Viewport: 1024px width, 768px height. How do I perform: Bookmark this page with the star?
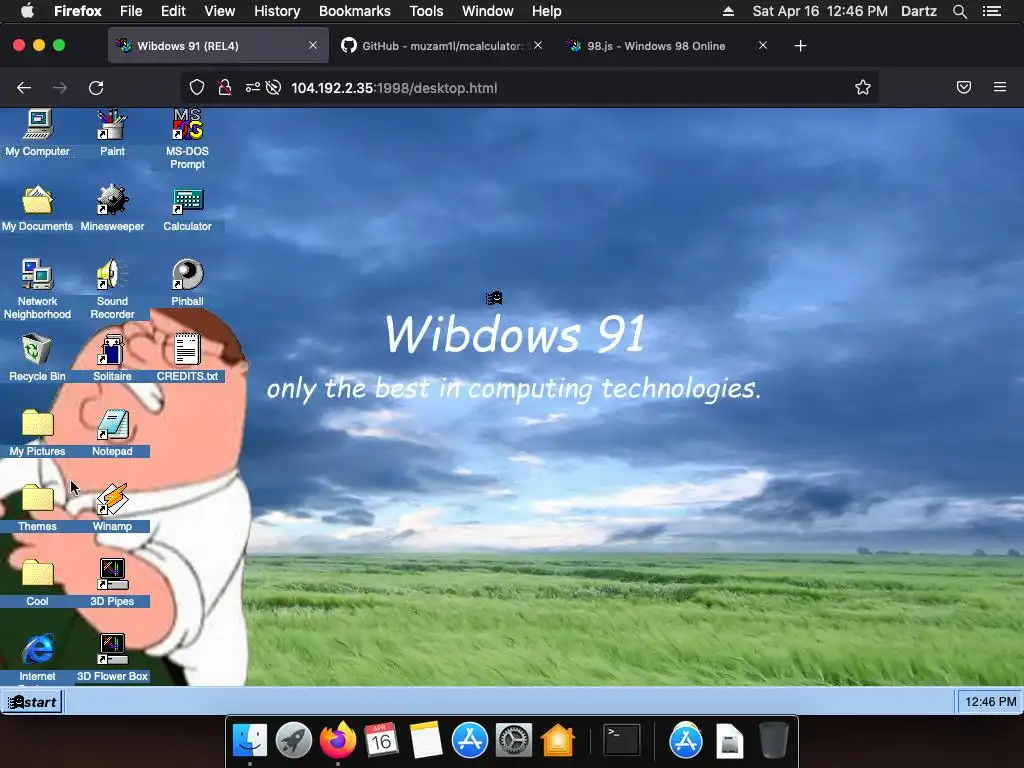(x=863, y=88)
